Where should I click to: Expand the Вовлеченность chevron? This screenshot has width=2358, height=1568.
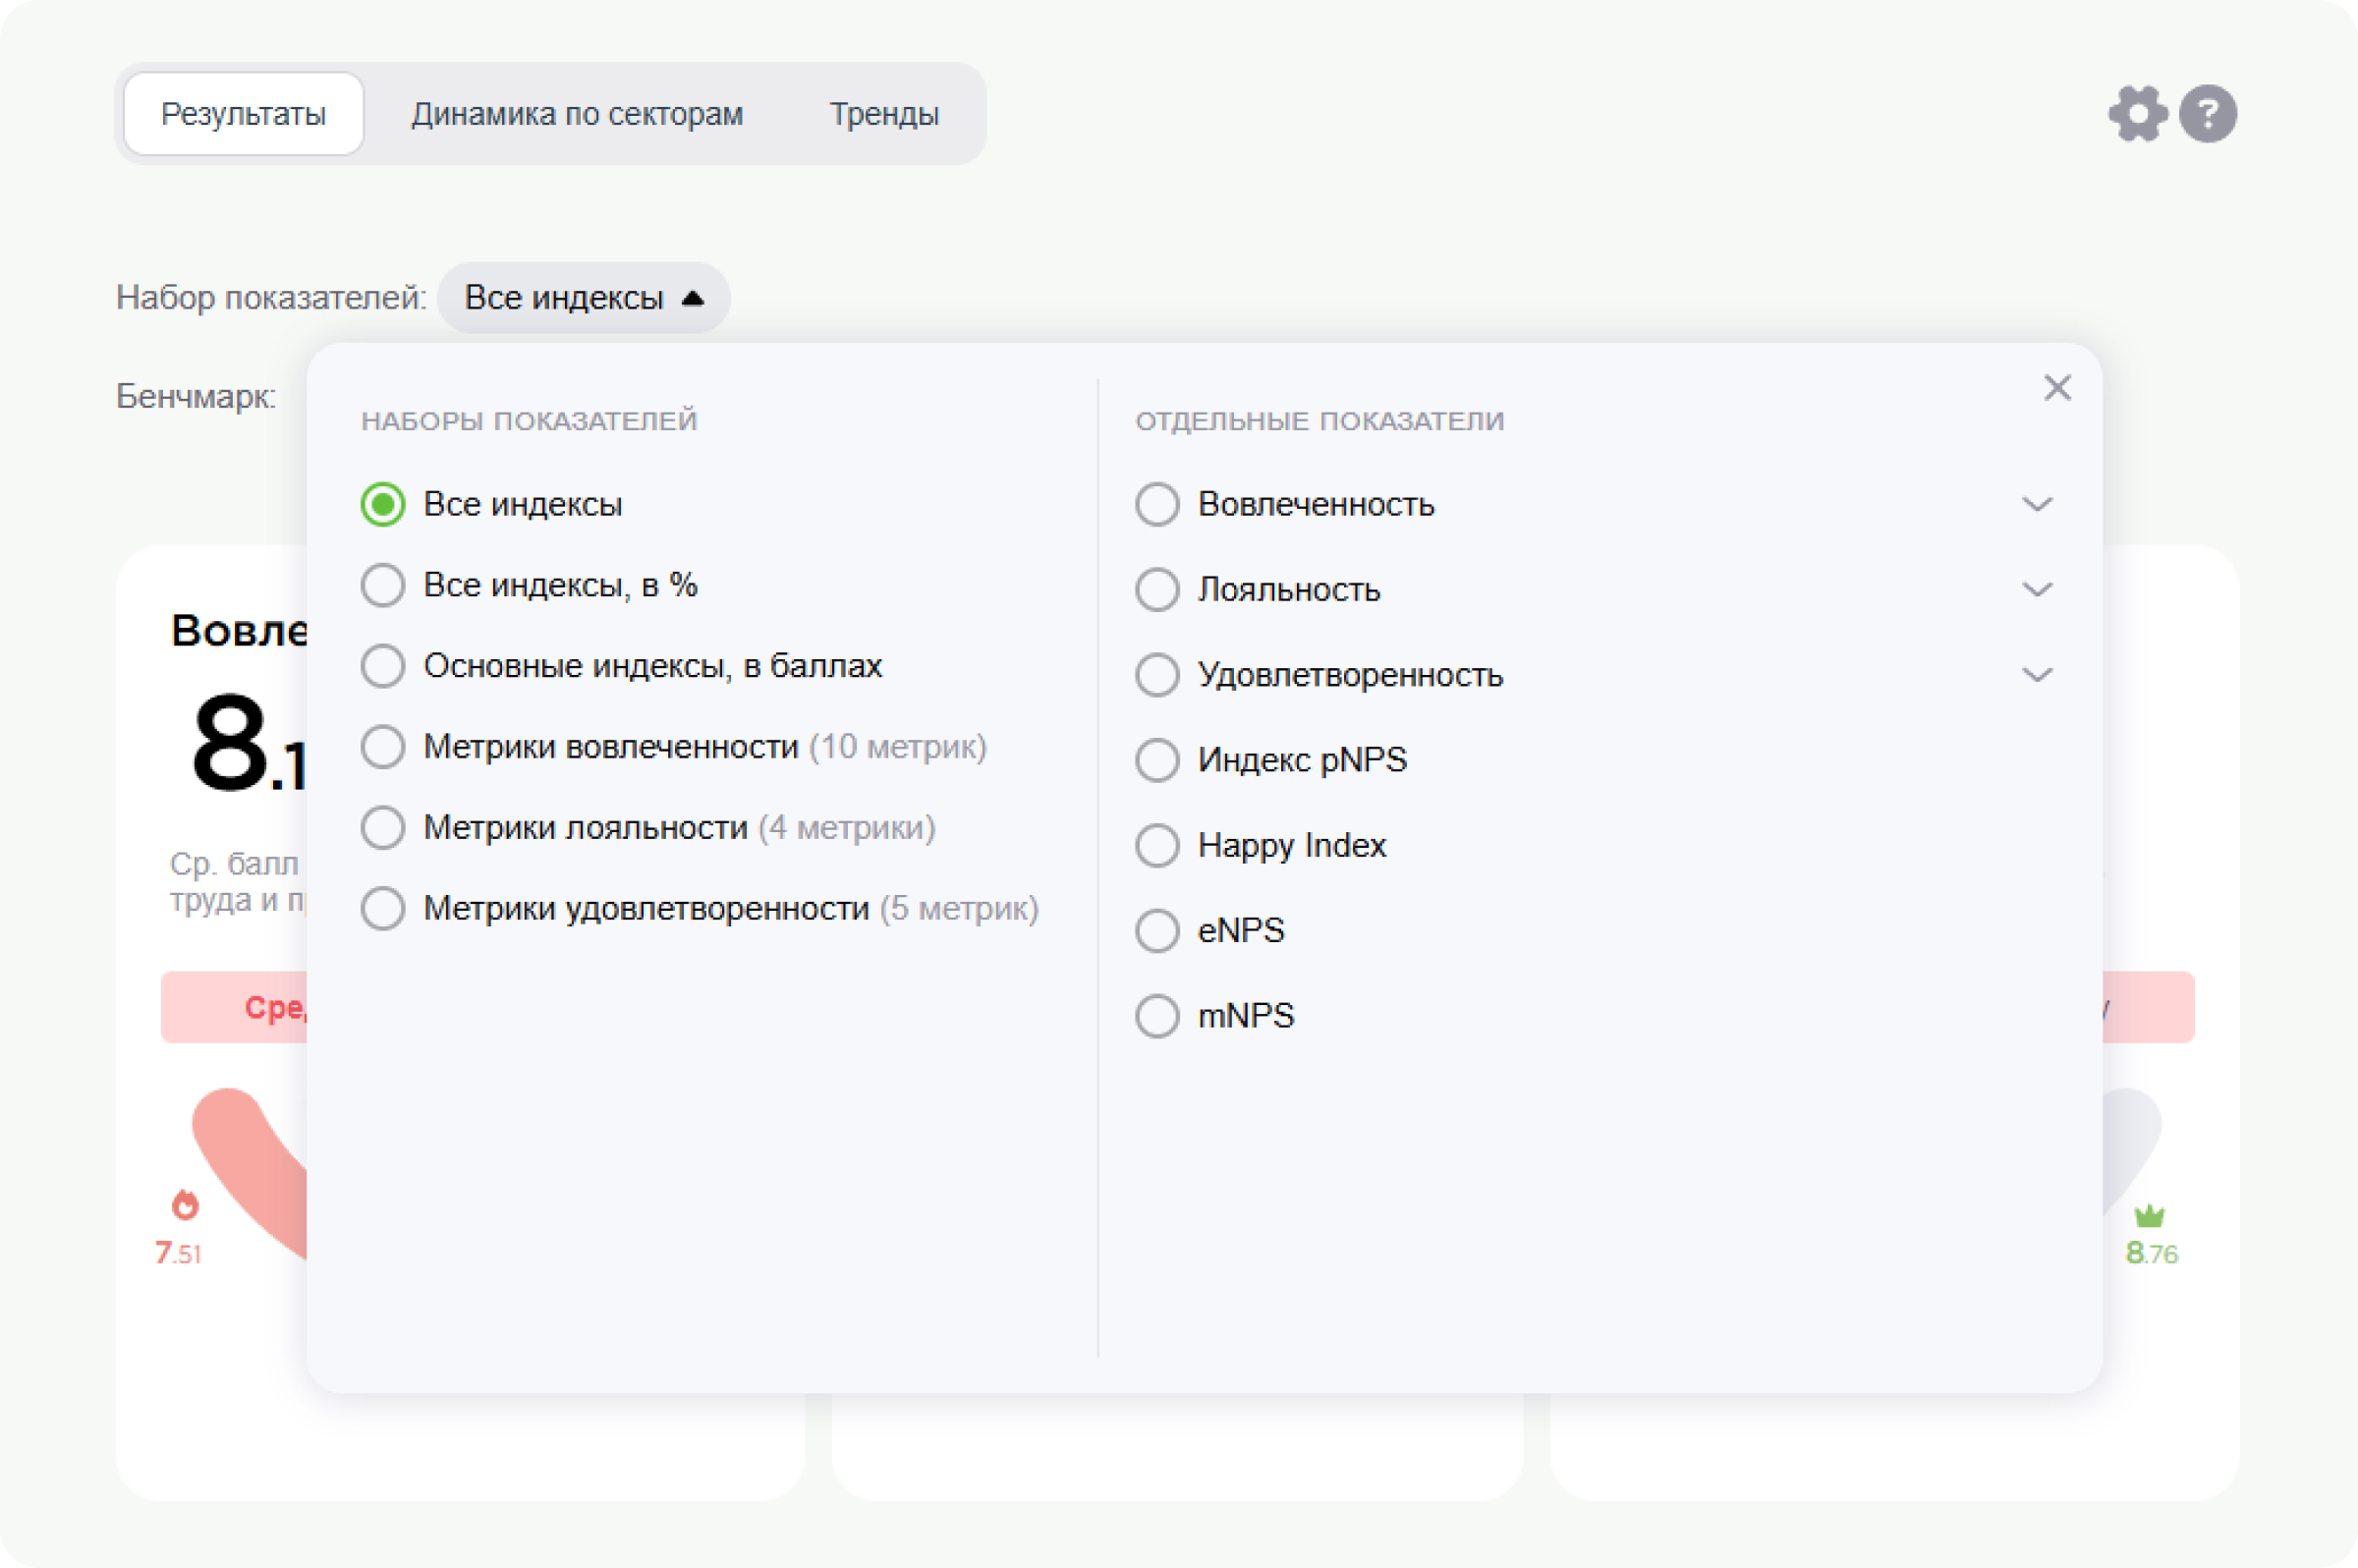click(x=2036, y=504)
